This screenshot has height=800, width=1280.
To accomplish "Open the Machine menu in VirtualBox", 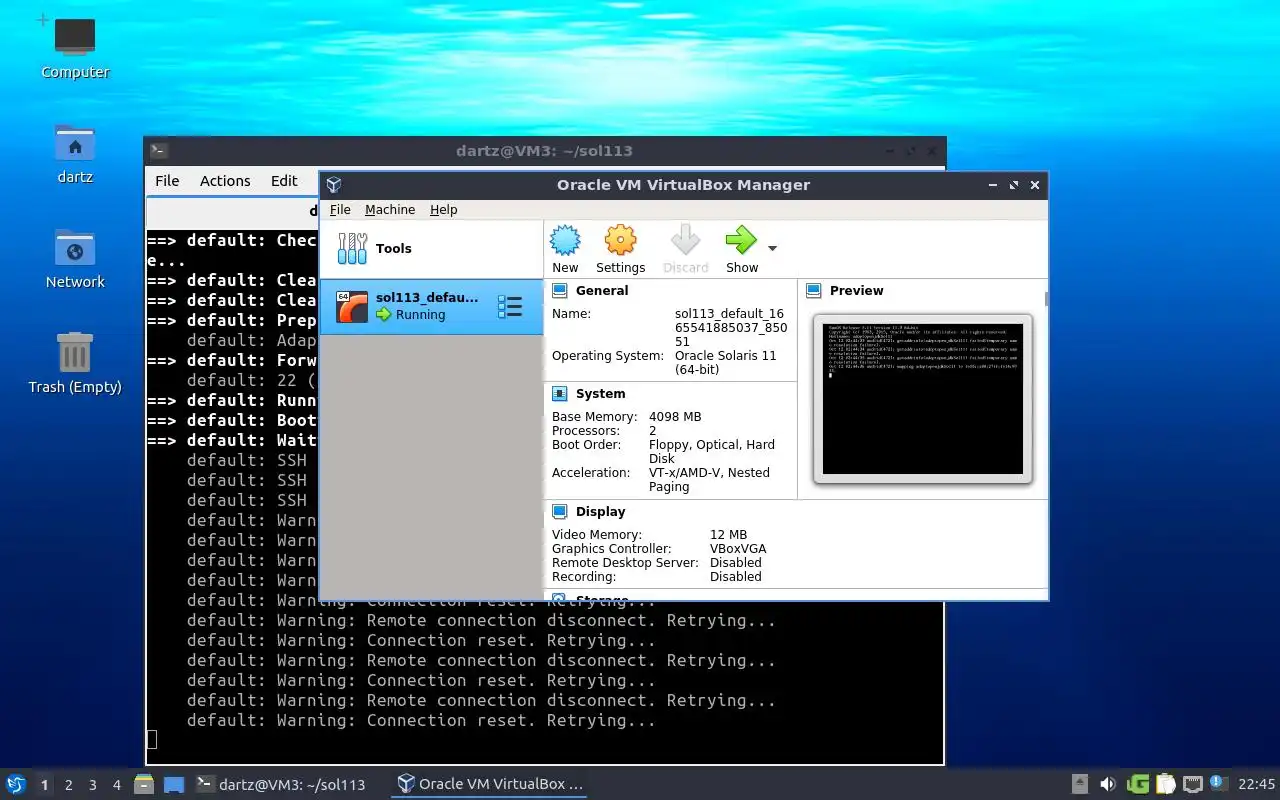I will (x=390, y=210).
